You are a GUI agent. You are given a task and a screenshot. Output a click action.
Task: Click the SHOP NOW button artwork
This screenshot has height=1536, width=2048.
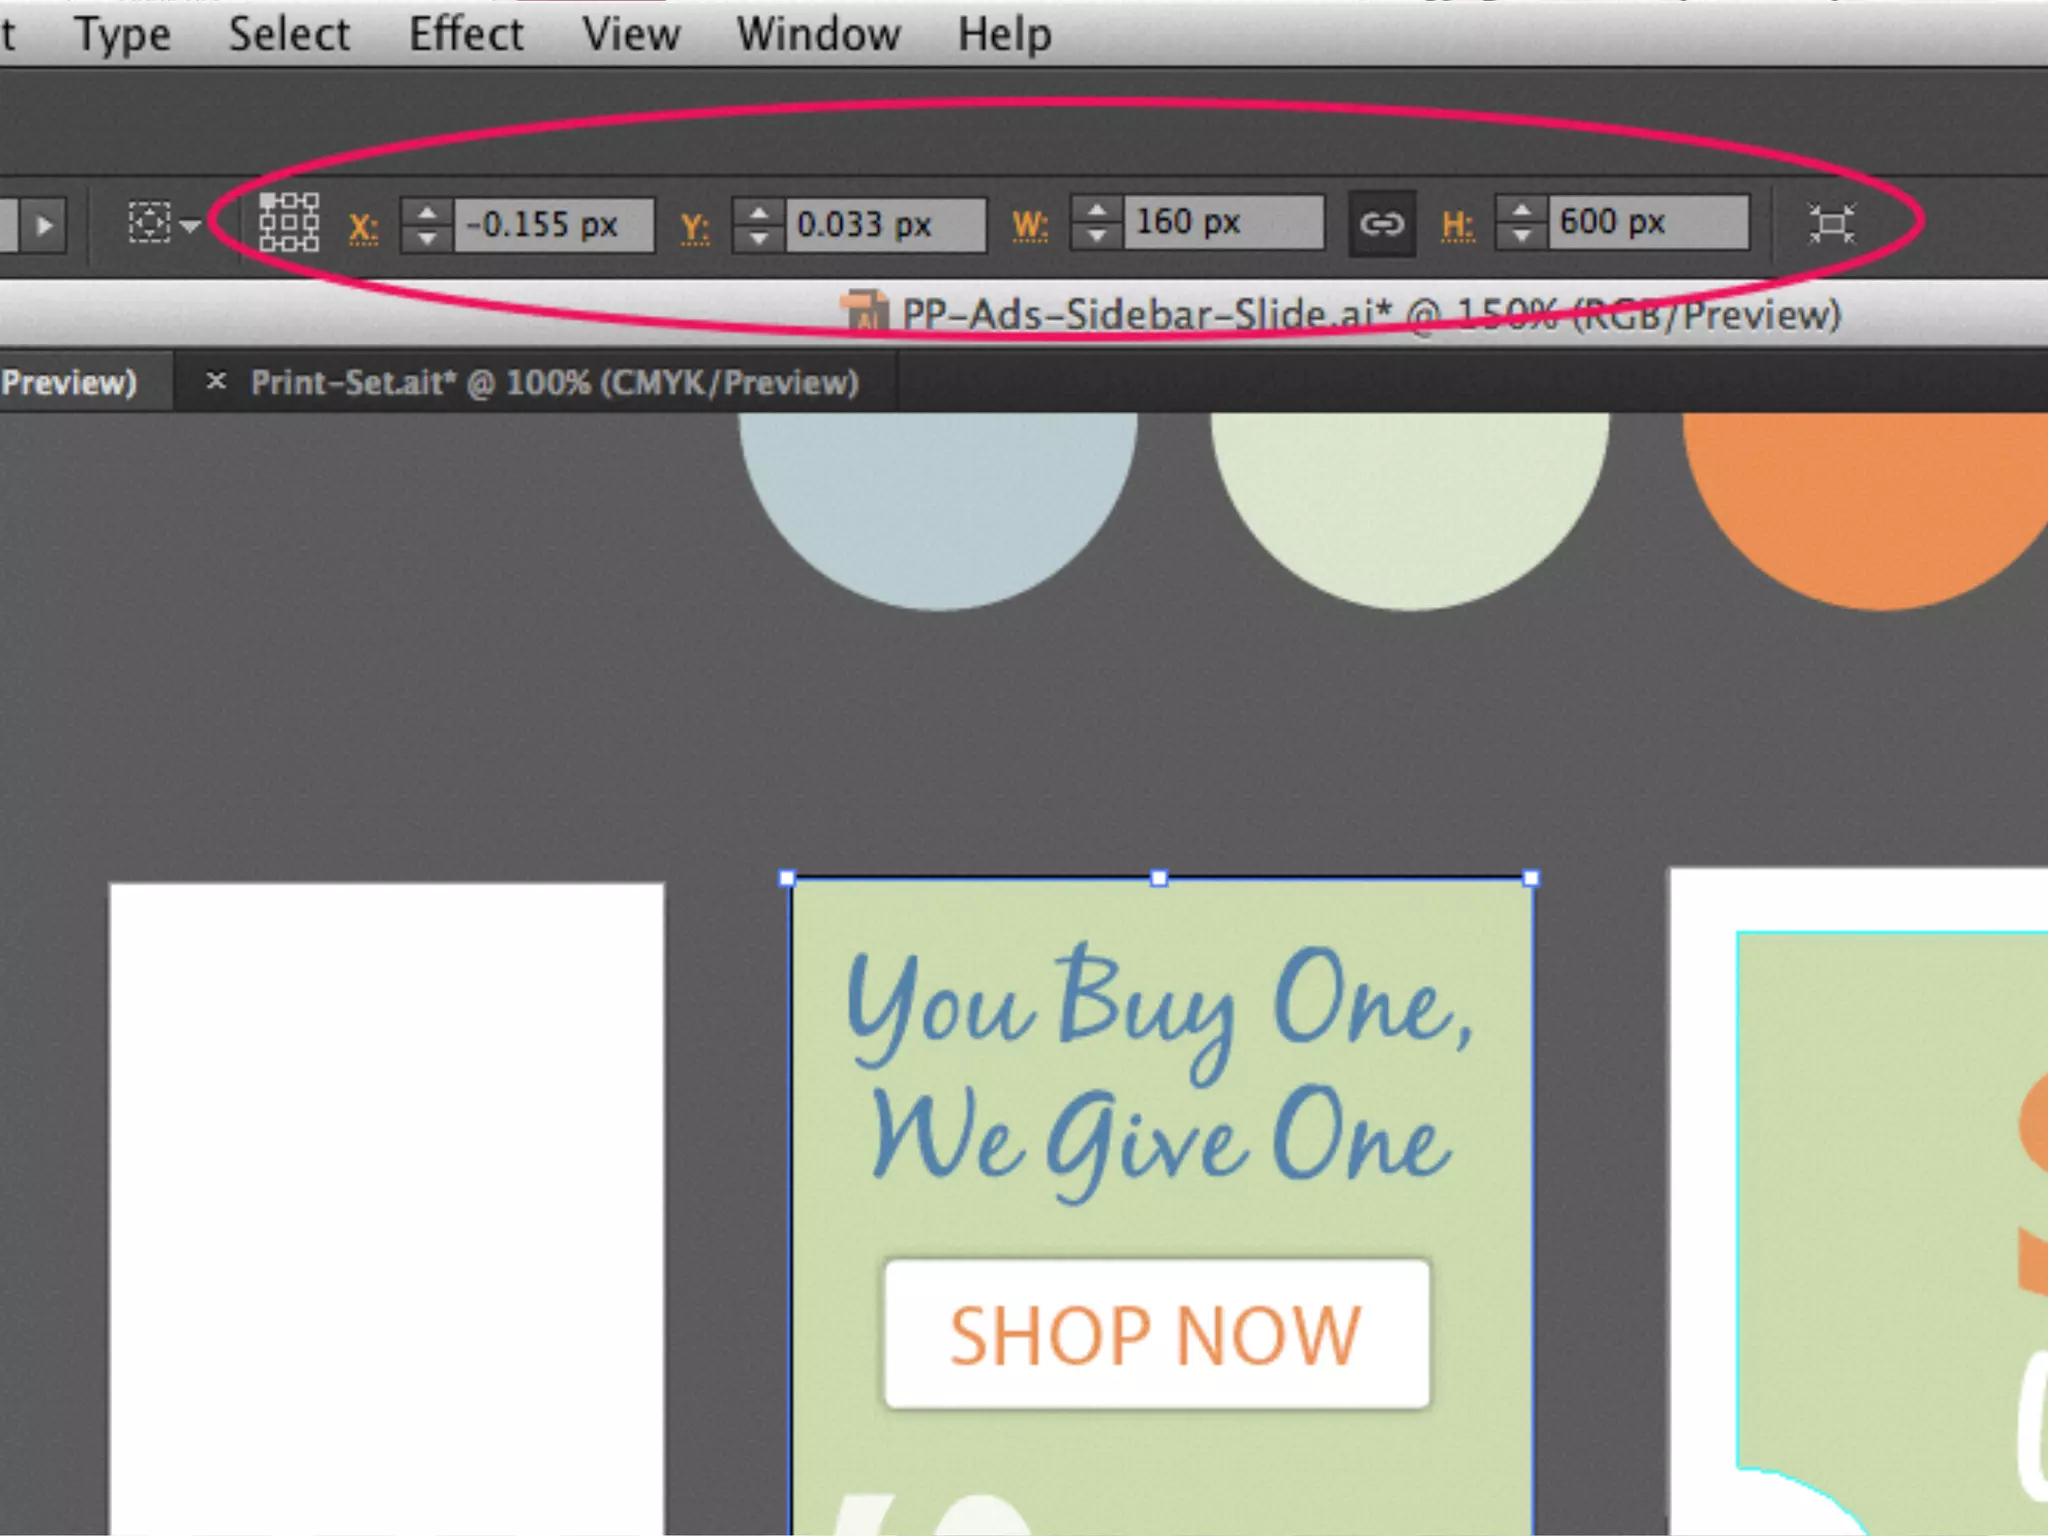[x=1157, y=1334]
